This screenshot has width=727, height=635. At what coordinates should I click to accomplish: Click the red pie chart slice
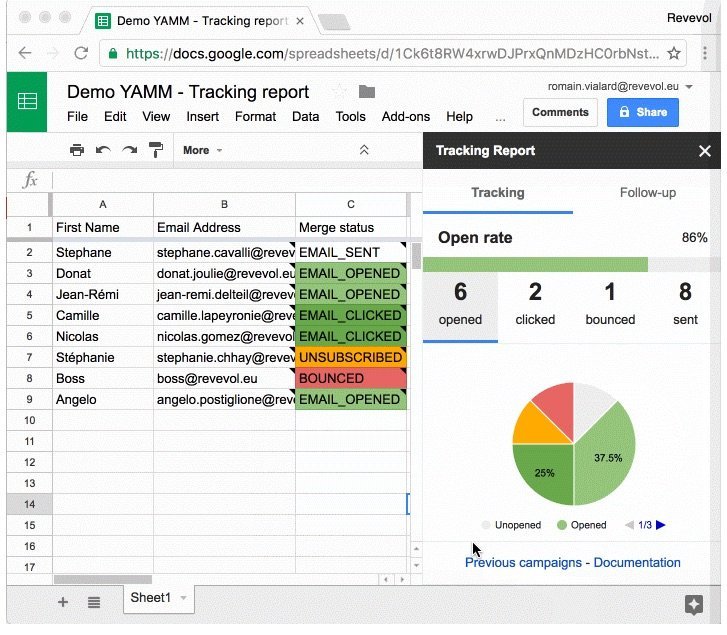(556, 409)
